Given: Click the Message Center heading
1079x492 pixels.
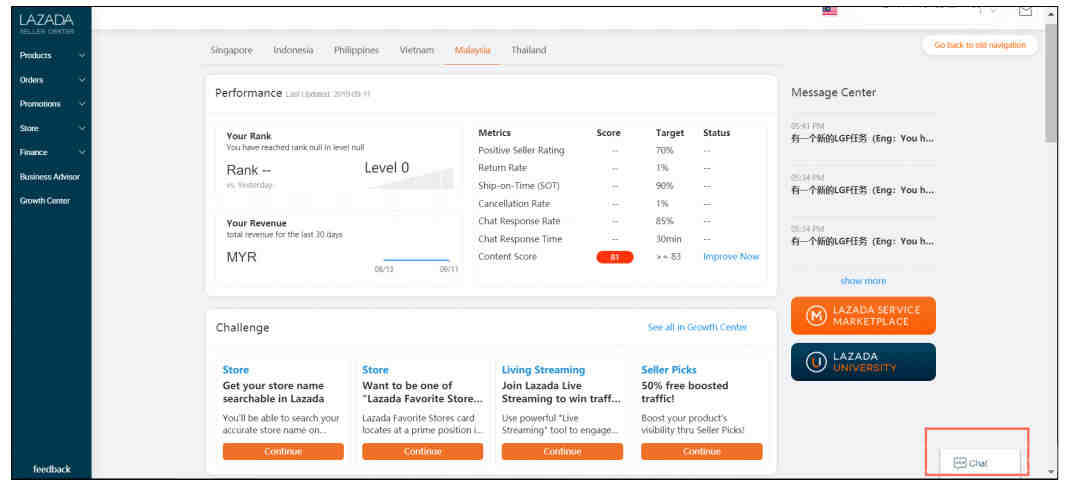Looking at the screenshot, I should click(833, 92).
